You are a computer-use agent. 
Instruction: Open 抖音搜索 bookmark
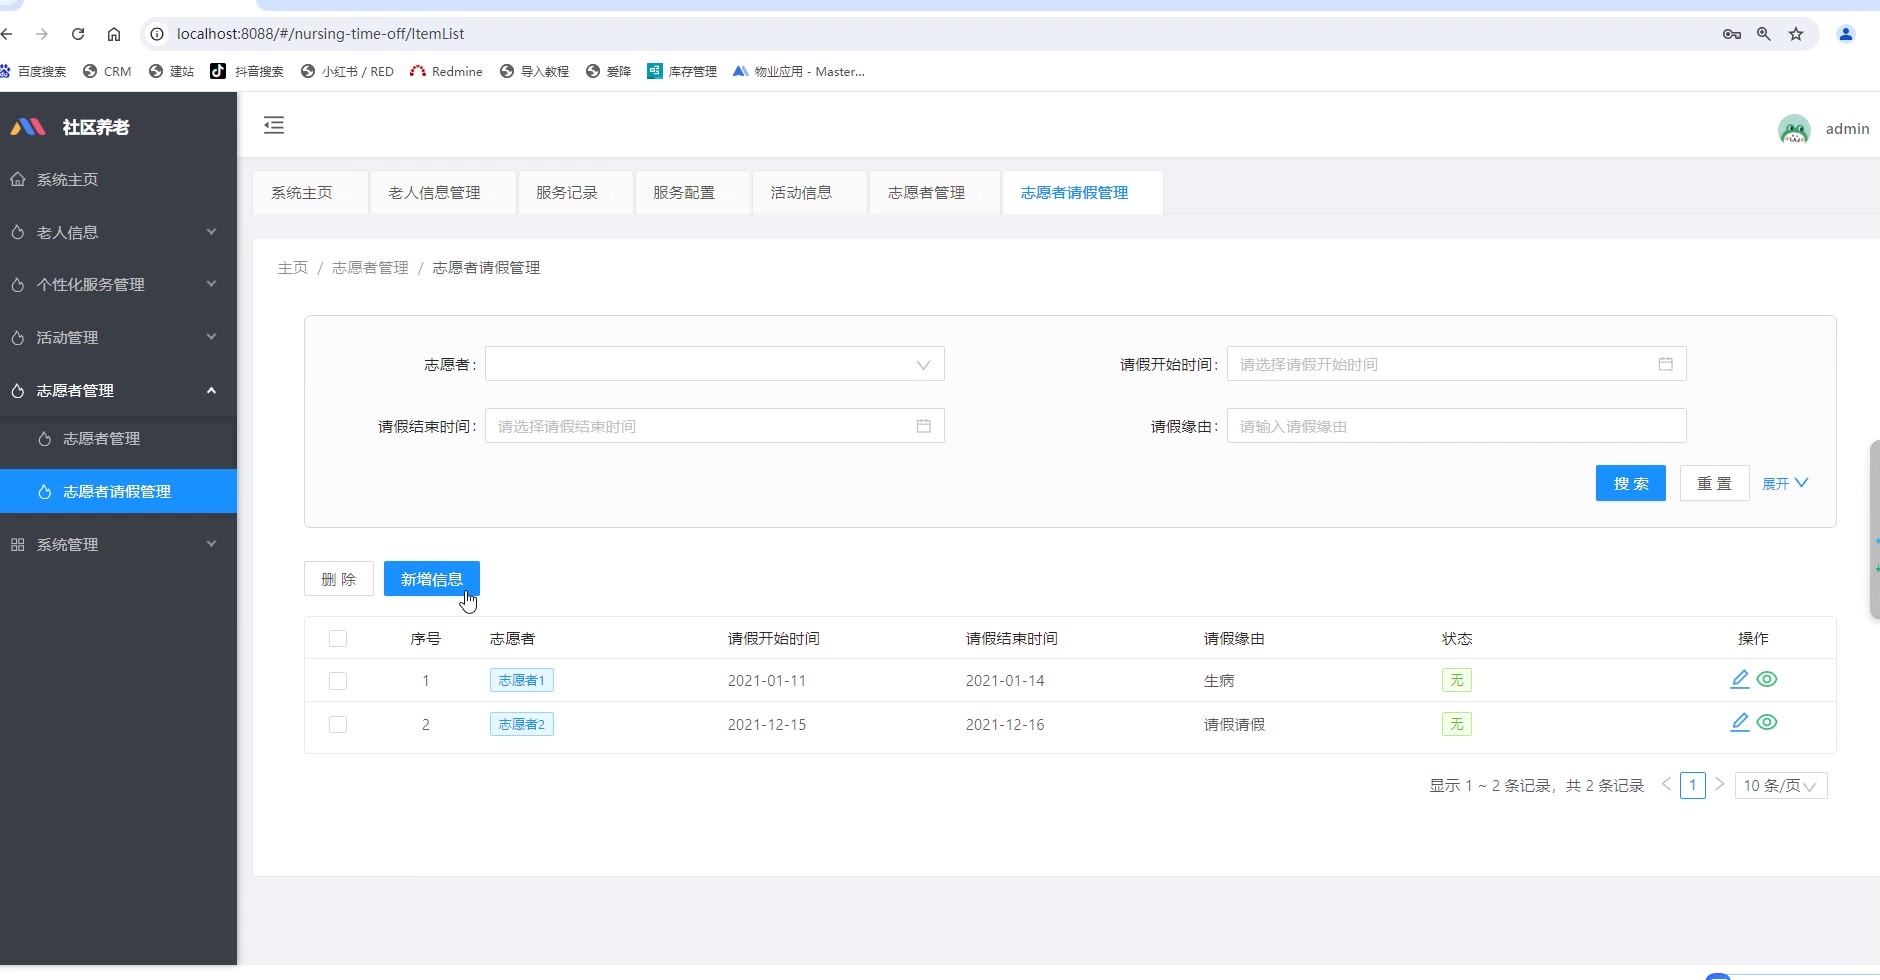click(247, 71)
